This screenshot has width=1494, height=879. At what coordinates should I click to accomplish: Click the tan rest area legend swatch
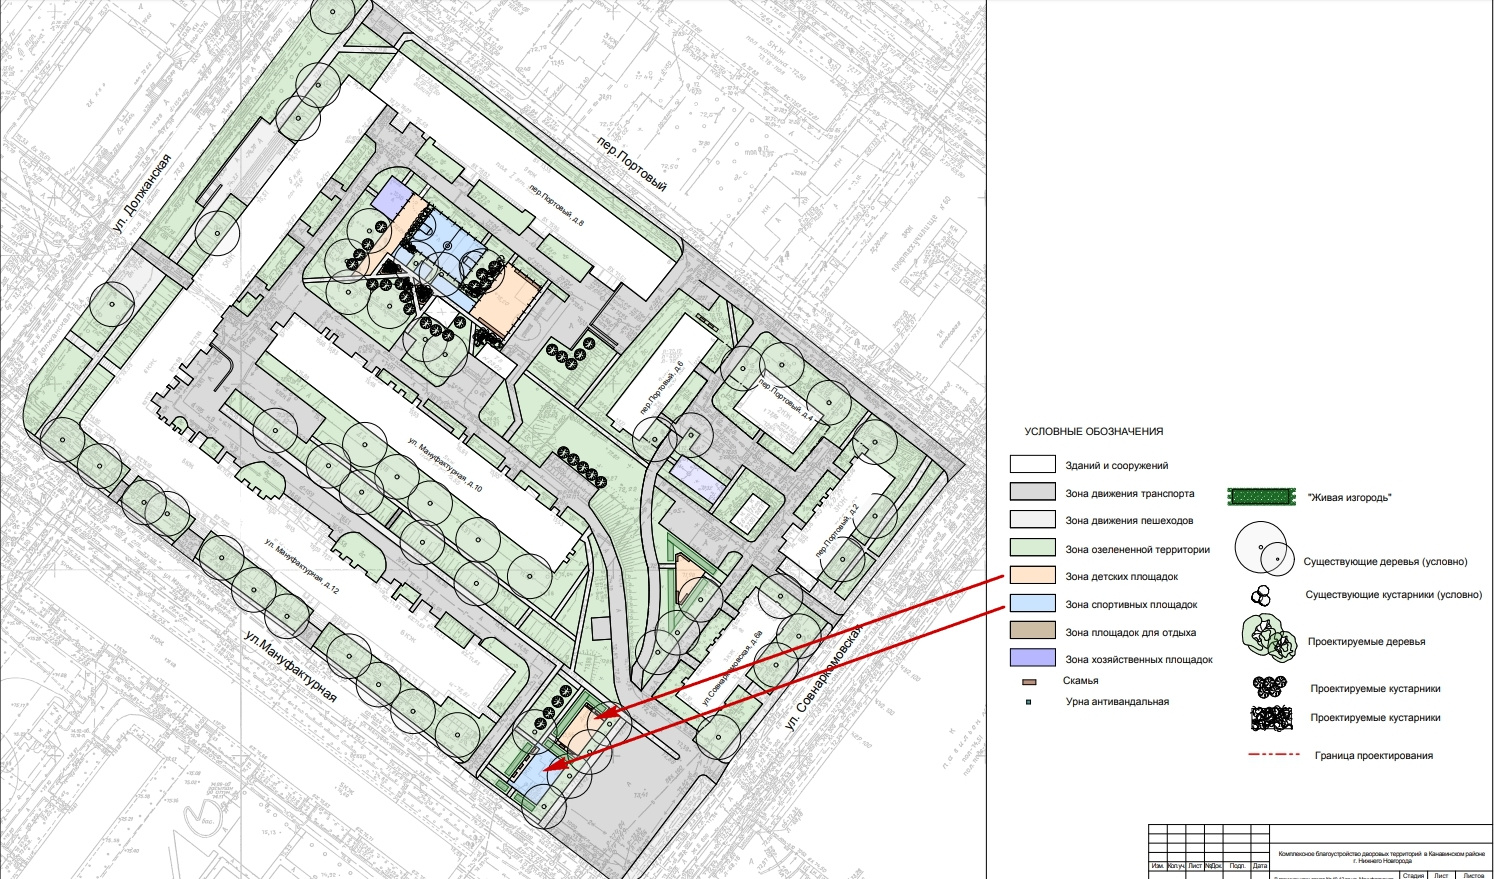pyautogui.click(x=1032, y=631)
